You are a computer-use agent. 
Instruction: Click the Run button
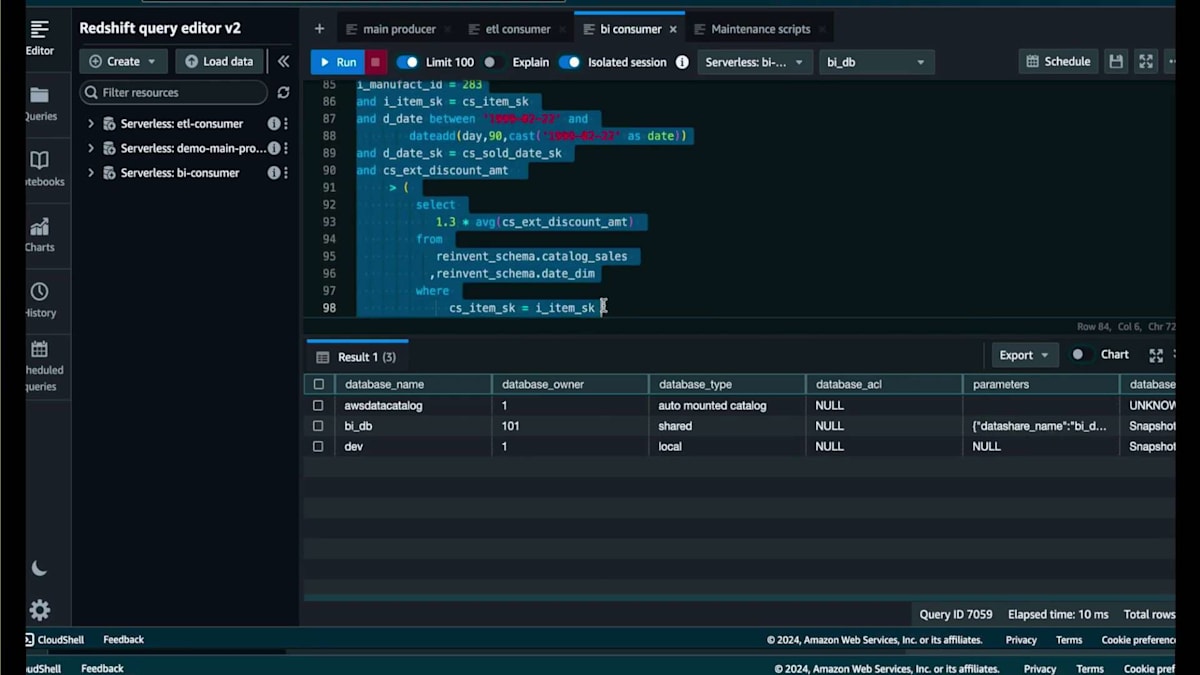tap(337, 62)
